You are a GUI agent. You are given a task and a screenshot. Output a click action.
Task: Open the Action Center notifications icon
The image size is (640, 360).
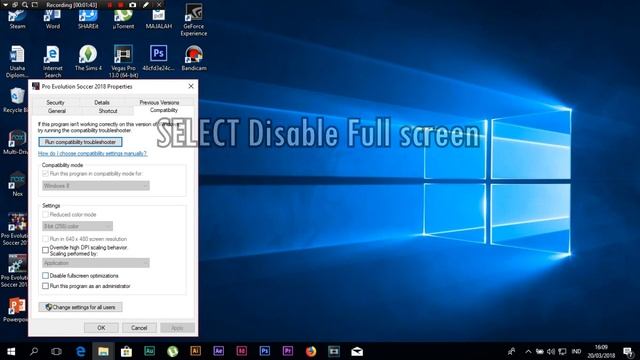click(x=628, y=351)
